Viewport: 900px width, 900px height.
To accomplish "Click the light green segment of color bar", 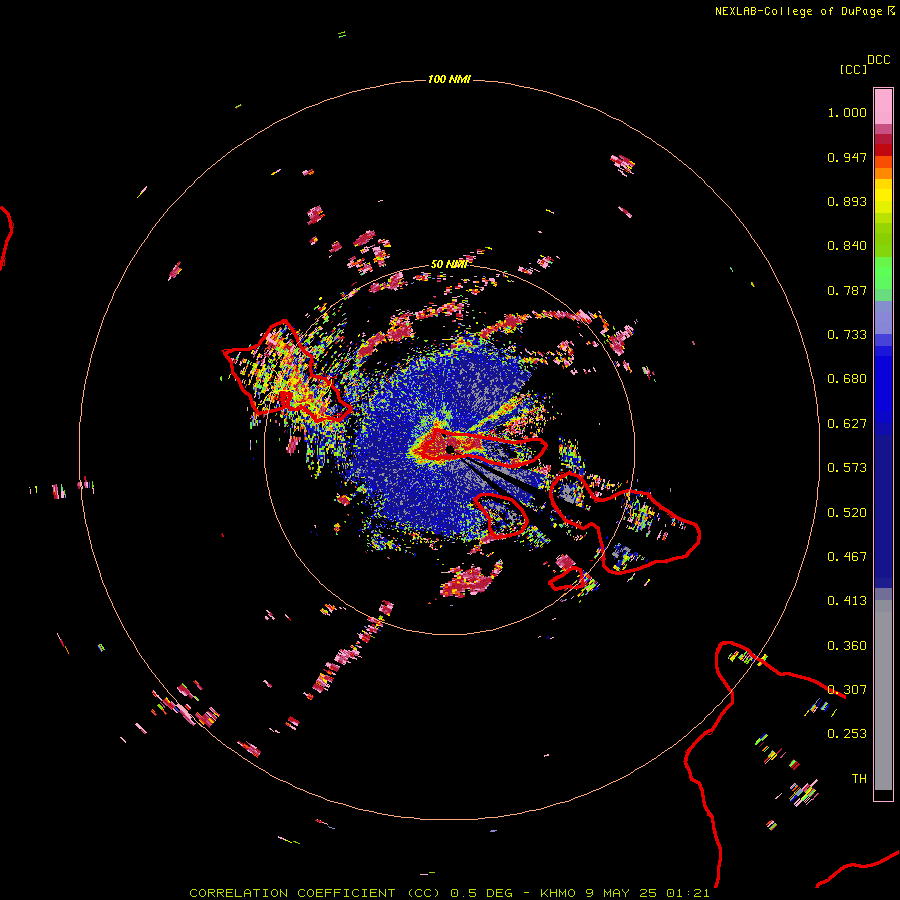I will (x=883, y=273).
